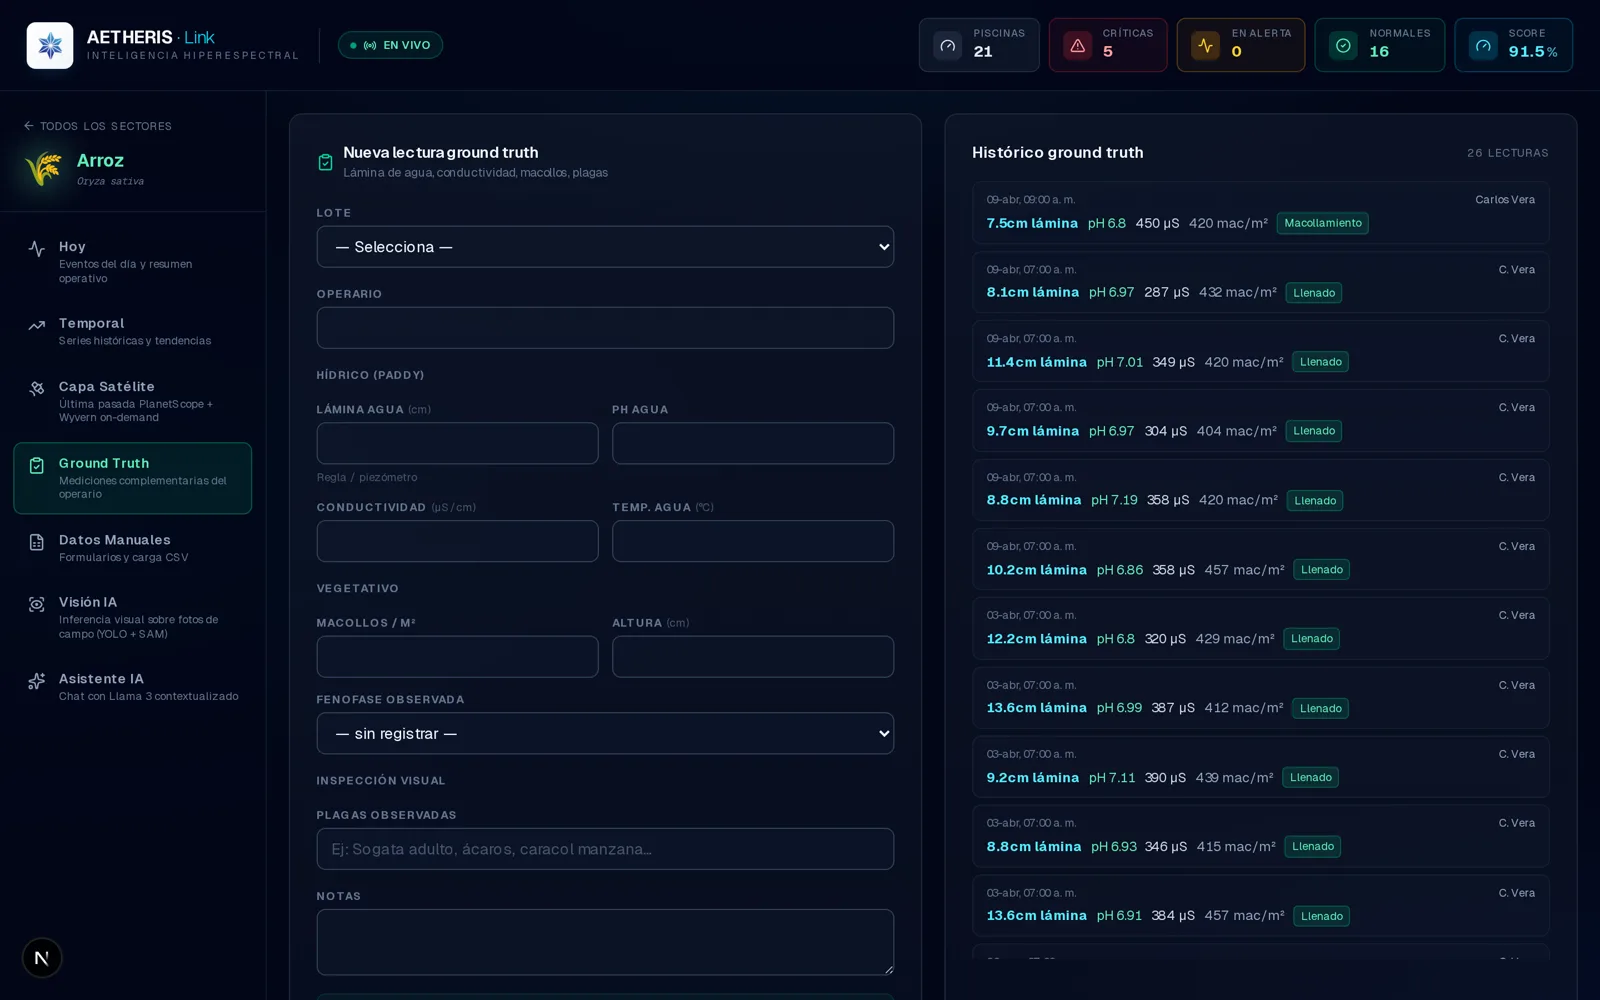Open Datos Manuales section
The height and width of the screenshot is (1000, 1600).
click(133, 548)
